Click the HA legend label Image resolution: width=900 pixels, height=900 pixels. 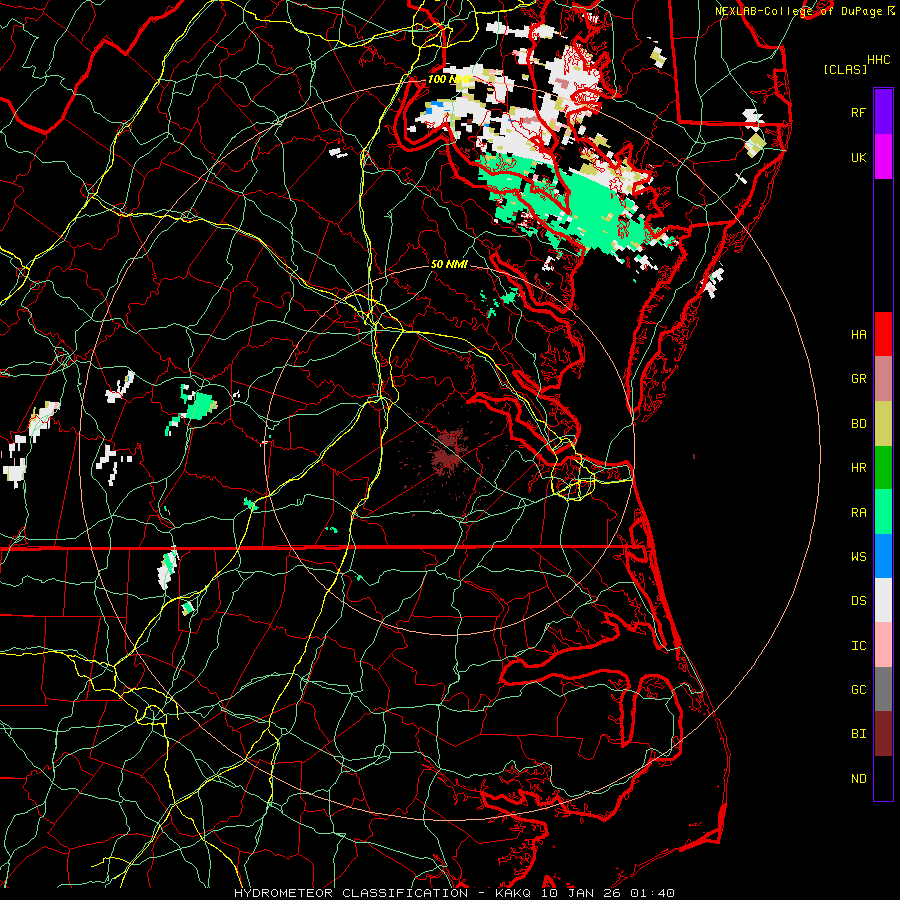858,335
